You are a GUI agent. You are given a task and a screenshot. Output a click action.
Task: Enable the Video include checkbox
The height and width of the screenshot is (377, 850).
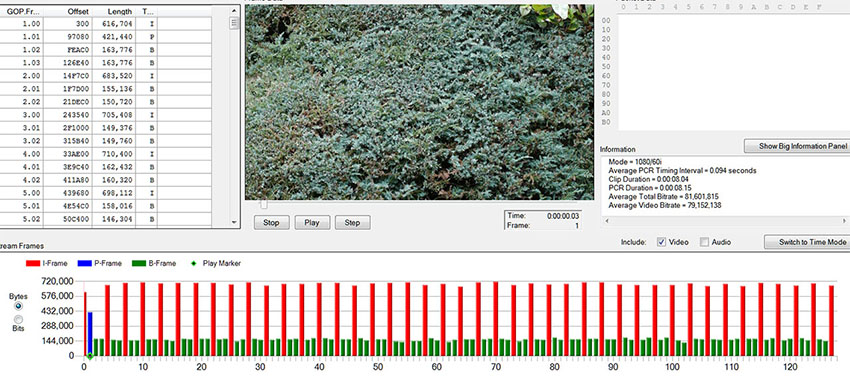click(661, 242)
